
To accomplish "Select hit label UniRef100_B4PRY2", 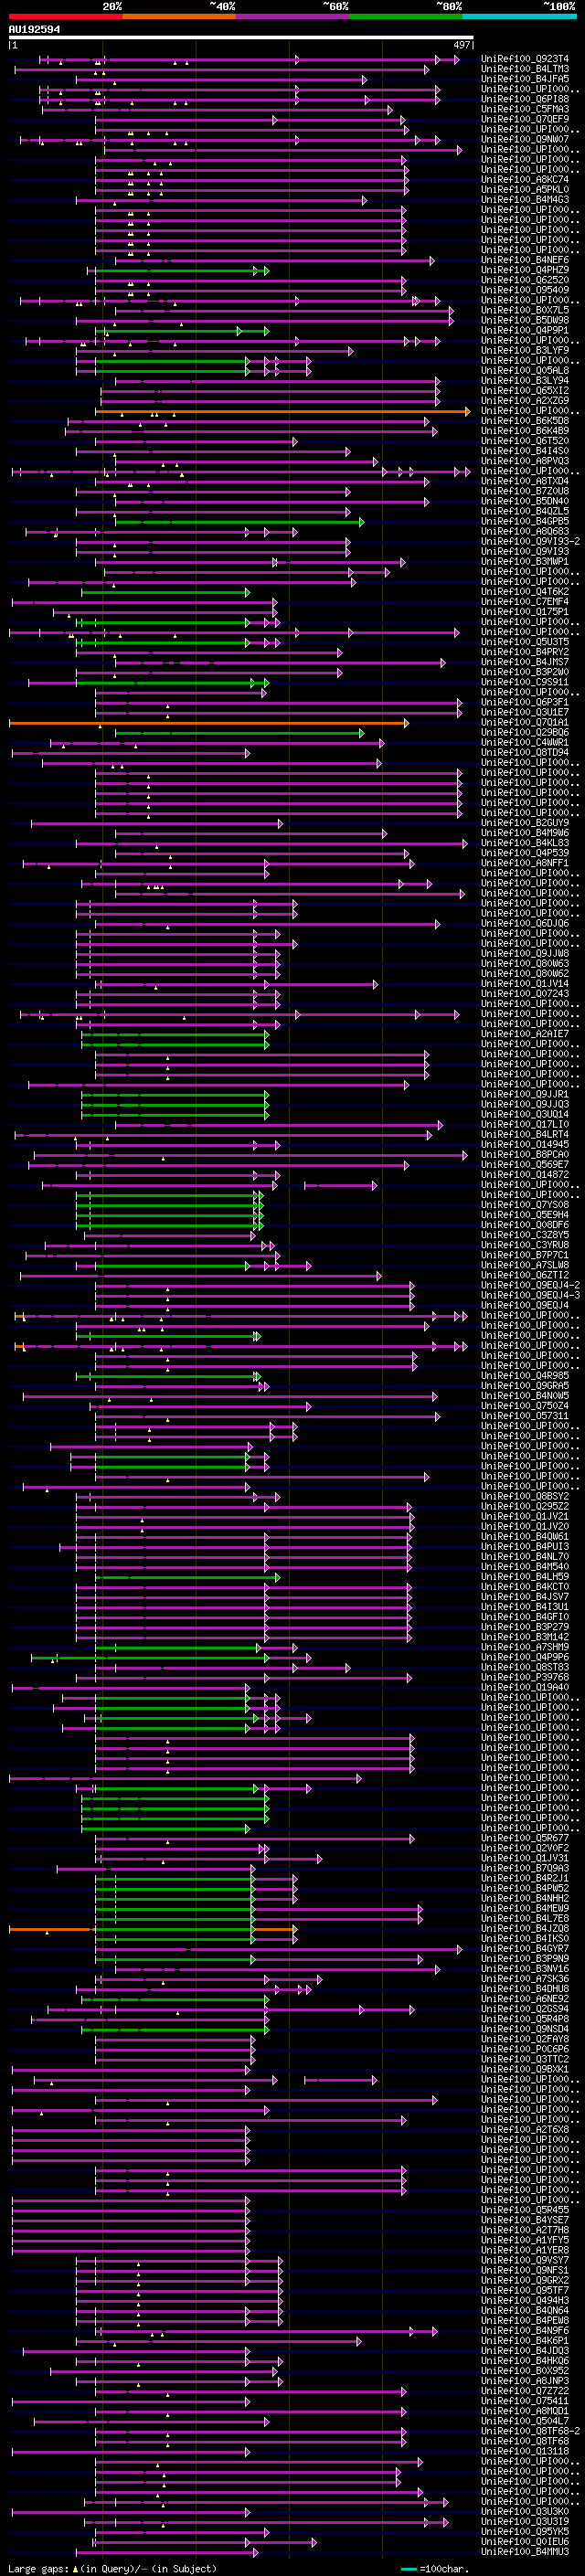I will click(x=525, y=653).
